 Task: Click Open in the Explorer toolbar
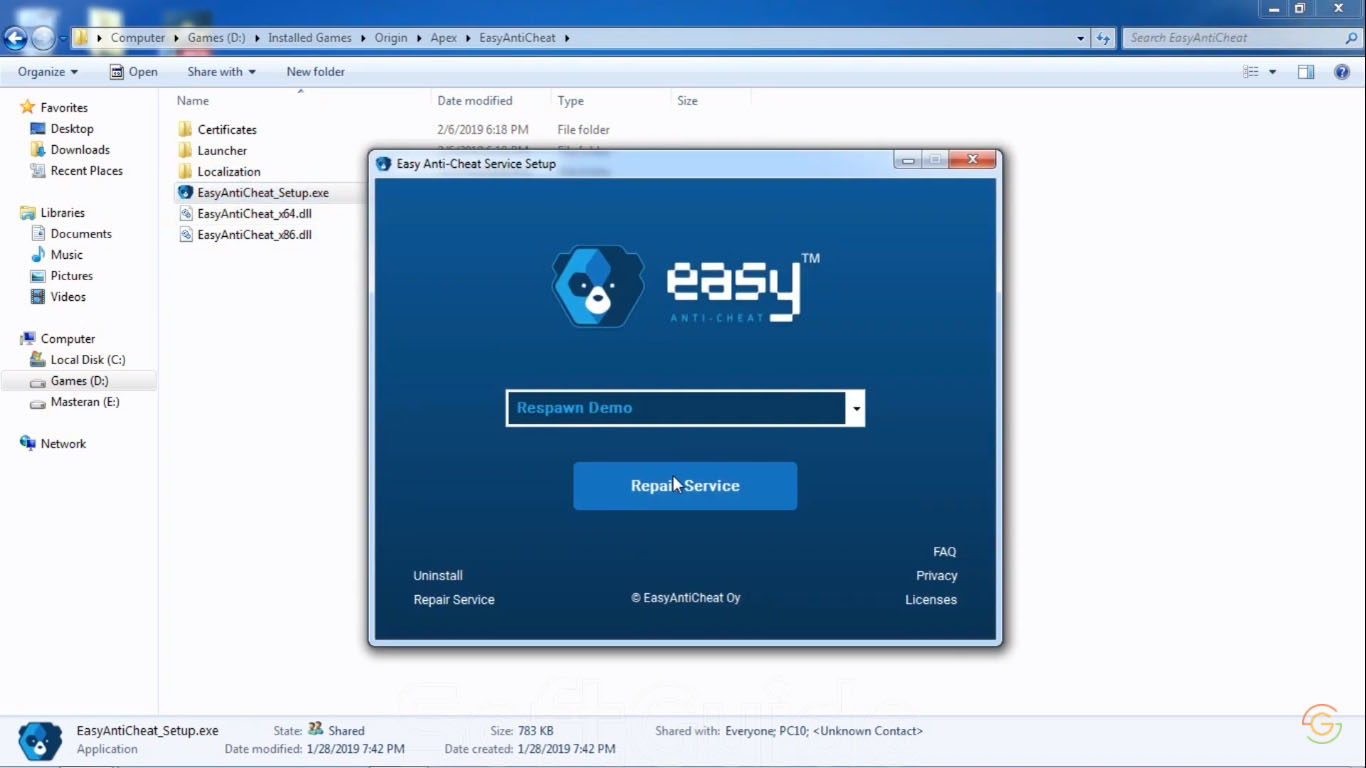tap(133, 72)
